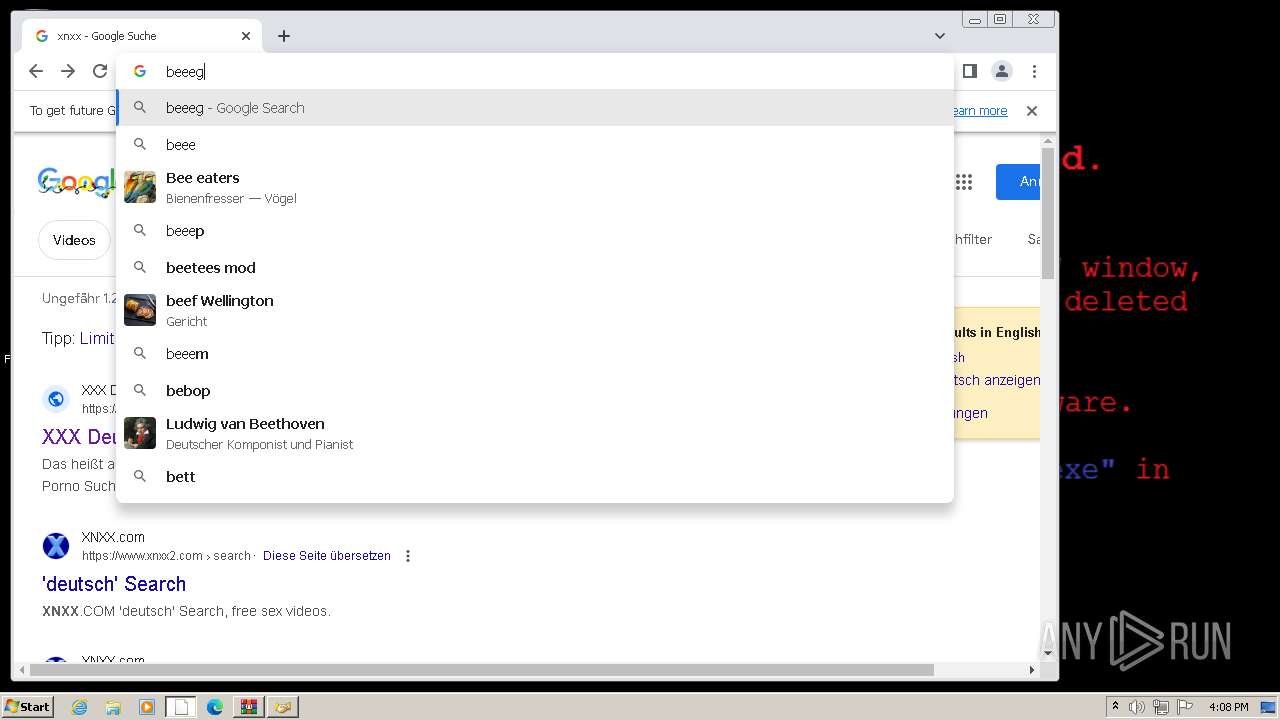Click the Action Center flag tray icon
The height and width of the screenshot is (720, 1280).
pyautogui.click(x=1185, y=707)
